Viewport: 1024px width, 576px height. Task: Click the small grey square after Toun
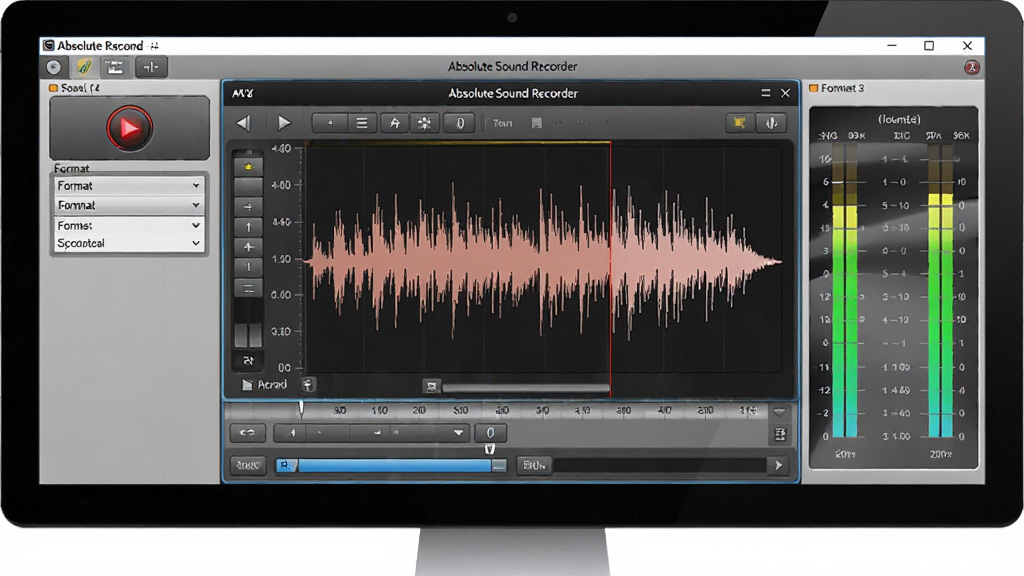536,123
